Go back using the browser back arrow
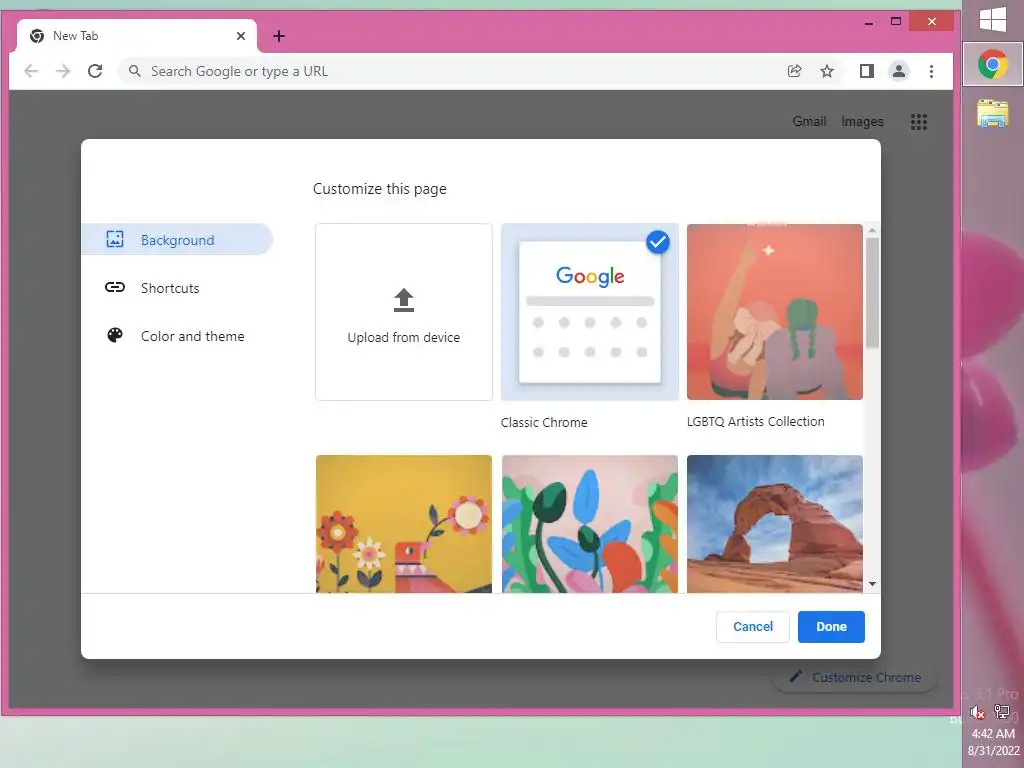The width and height of the screenshot is (1024, 768). pos(31,71)
